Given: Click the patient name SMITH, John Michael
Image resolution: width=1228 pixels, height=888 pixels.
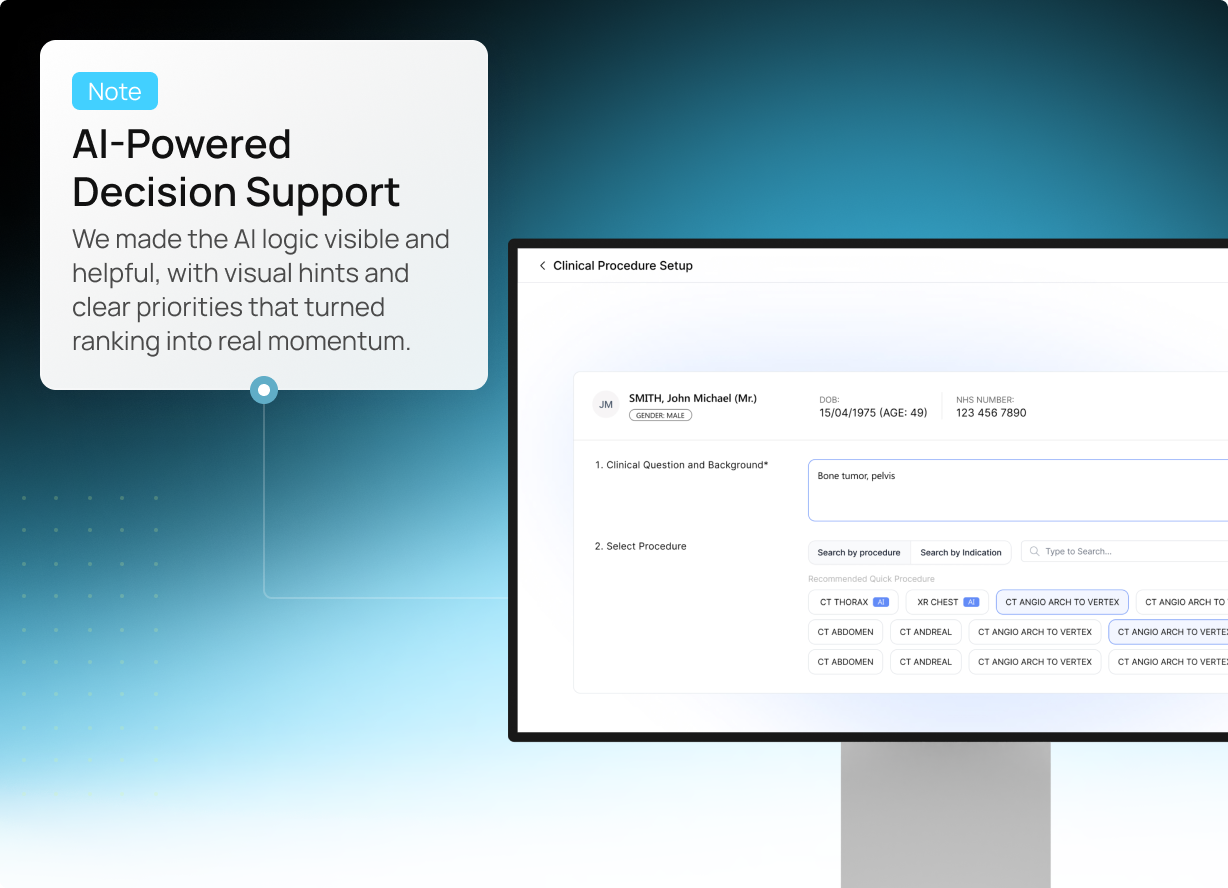Looking at the screenshot, I should click(692, 398).
